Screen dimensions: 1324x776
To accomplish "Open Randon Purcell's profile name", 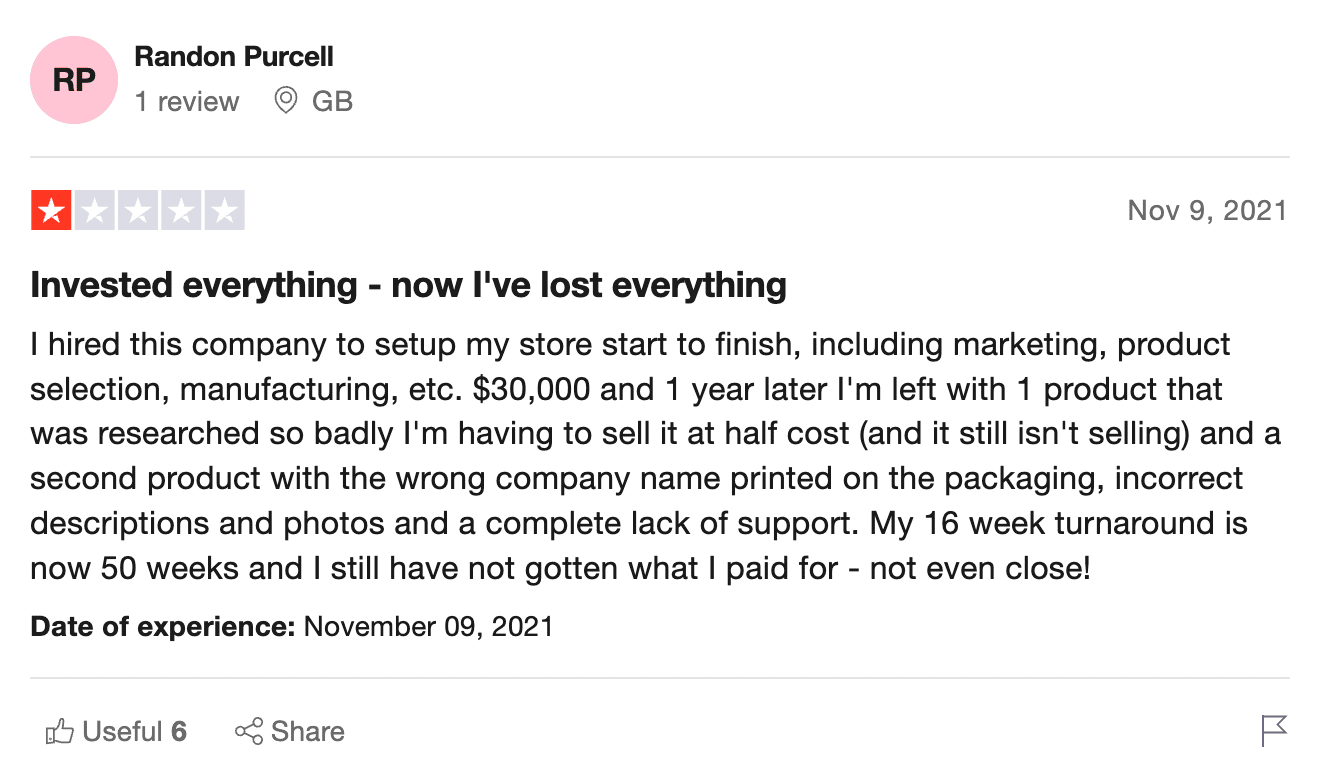I will 234,57.
